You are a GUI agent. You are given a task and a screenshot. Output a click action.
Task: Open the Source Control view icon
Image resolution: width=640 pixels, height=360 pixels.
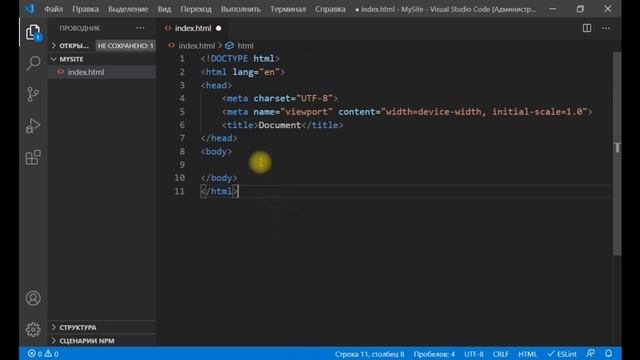point(33,94)
